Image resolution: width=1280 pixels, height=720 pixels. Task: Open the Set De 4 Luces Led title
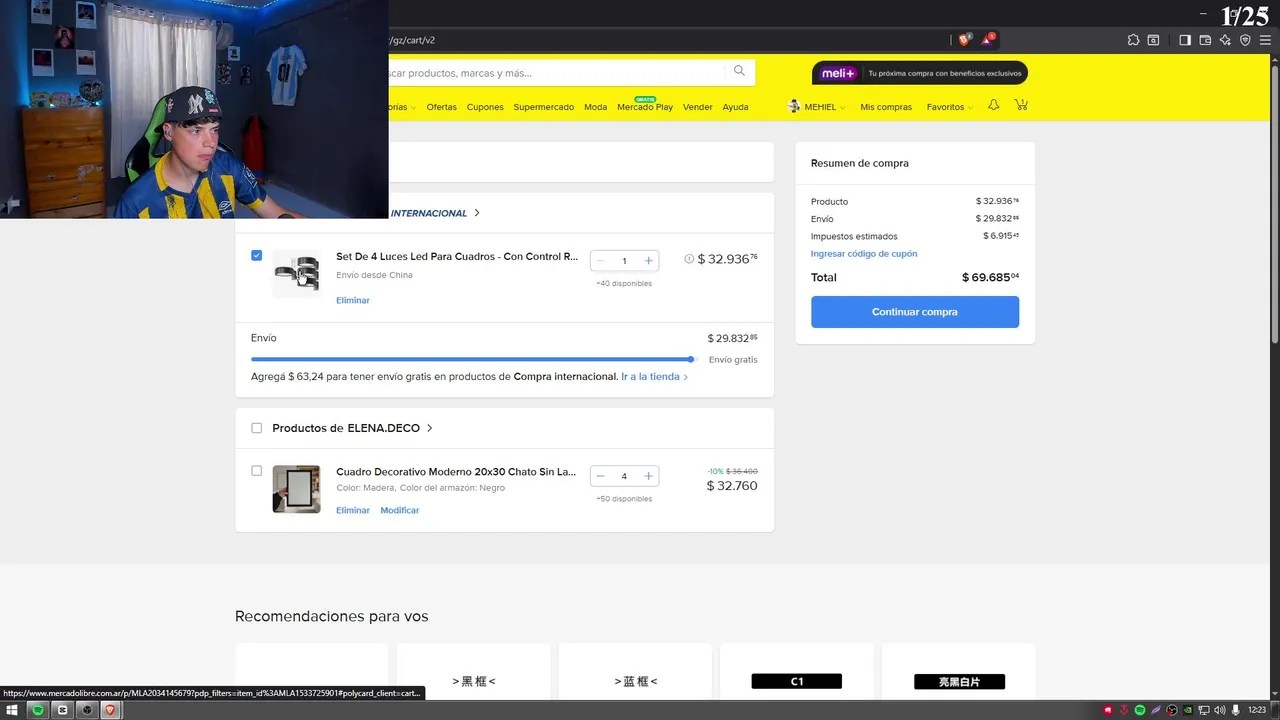coord(457,257)
